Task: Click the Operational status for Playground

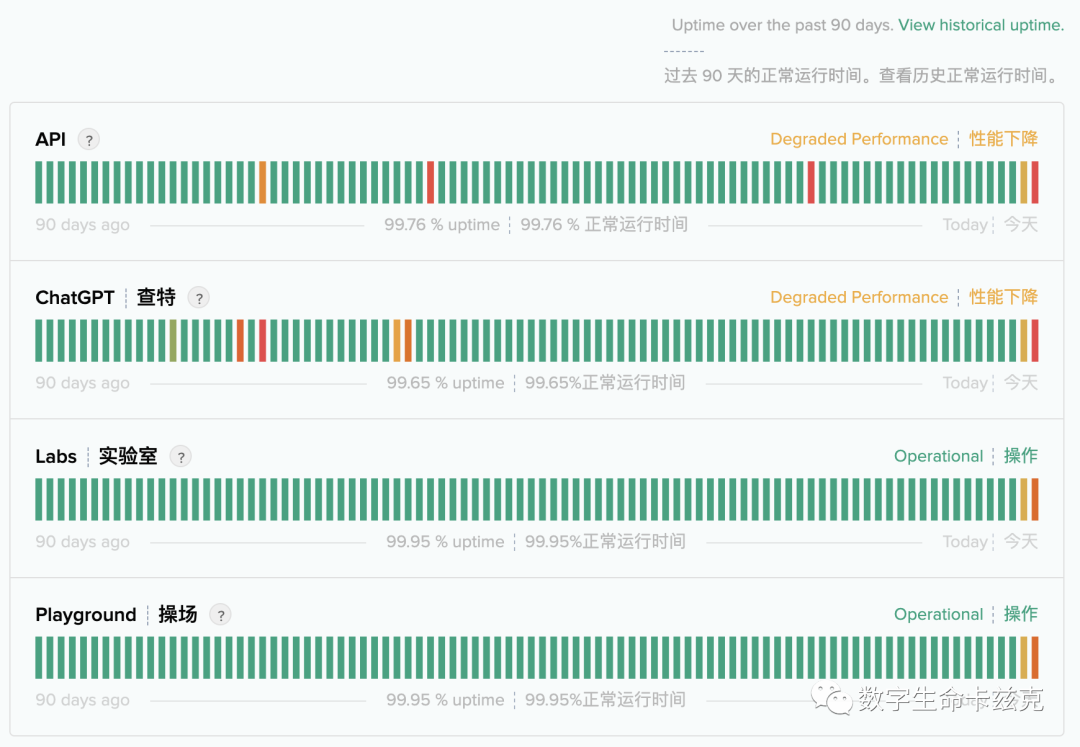Action: point(938,614)
